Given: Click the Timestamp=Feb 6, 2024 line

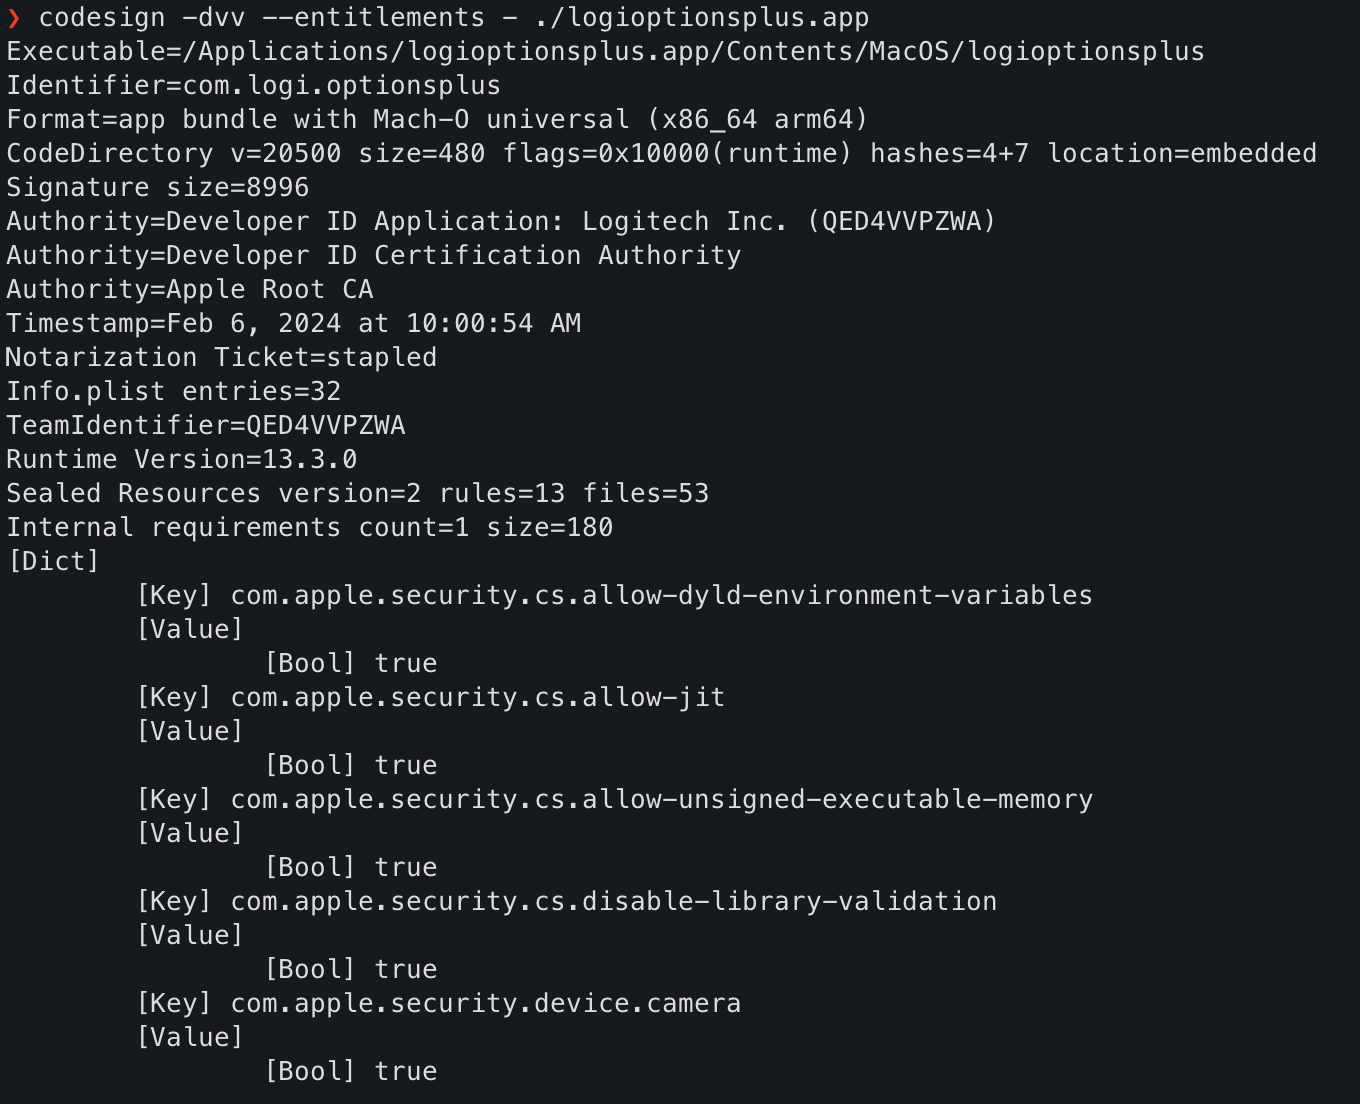Looking at the screenshot, I should (x=293, y=324).
